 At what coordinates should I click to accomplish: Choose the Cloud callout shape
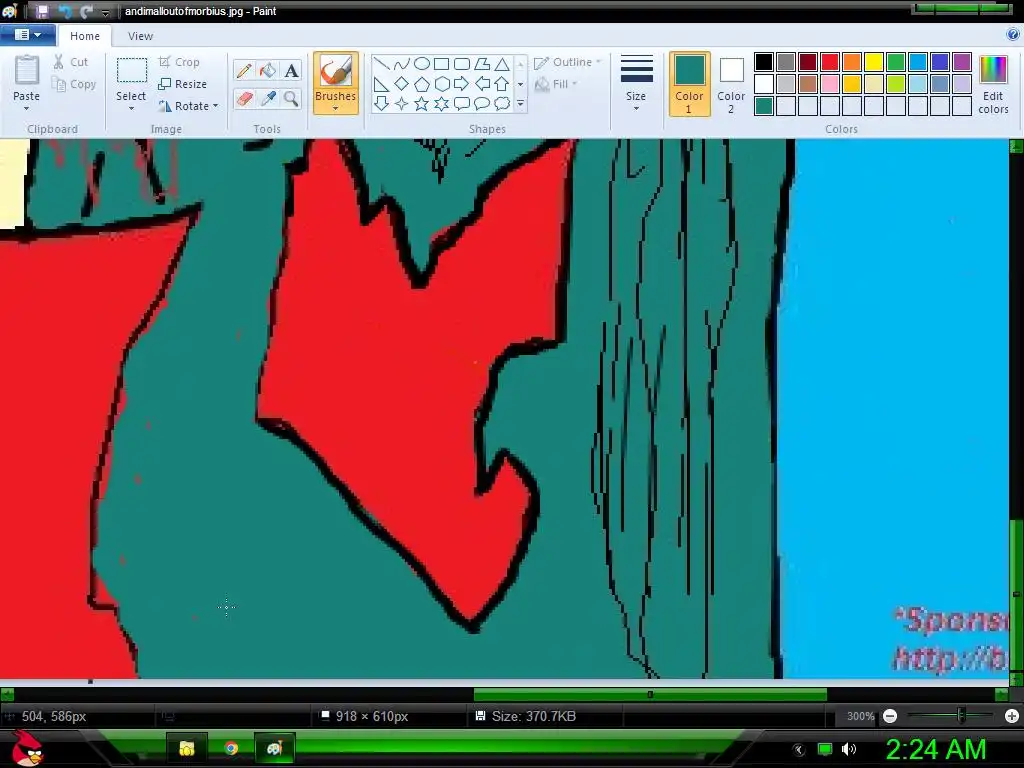[x=502, y=103]
